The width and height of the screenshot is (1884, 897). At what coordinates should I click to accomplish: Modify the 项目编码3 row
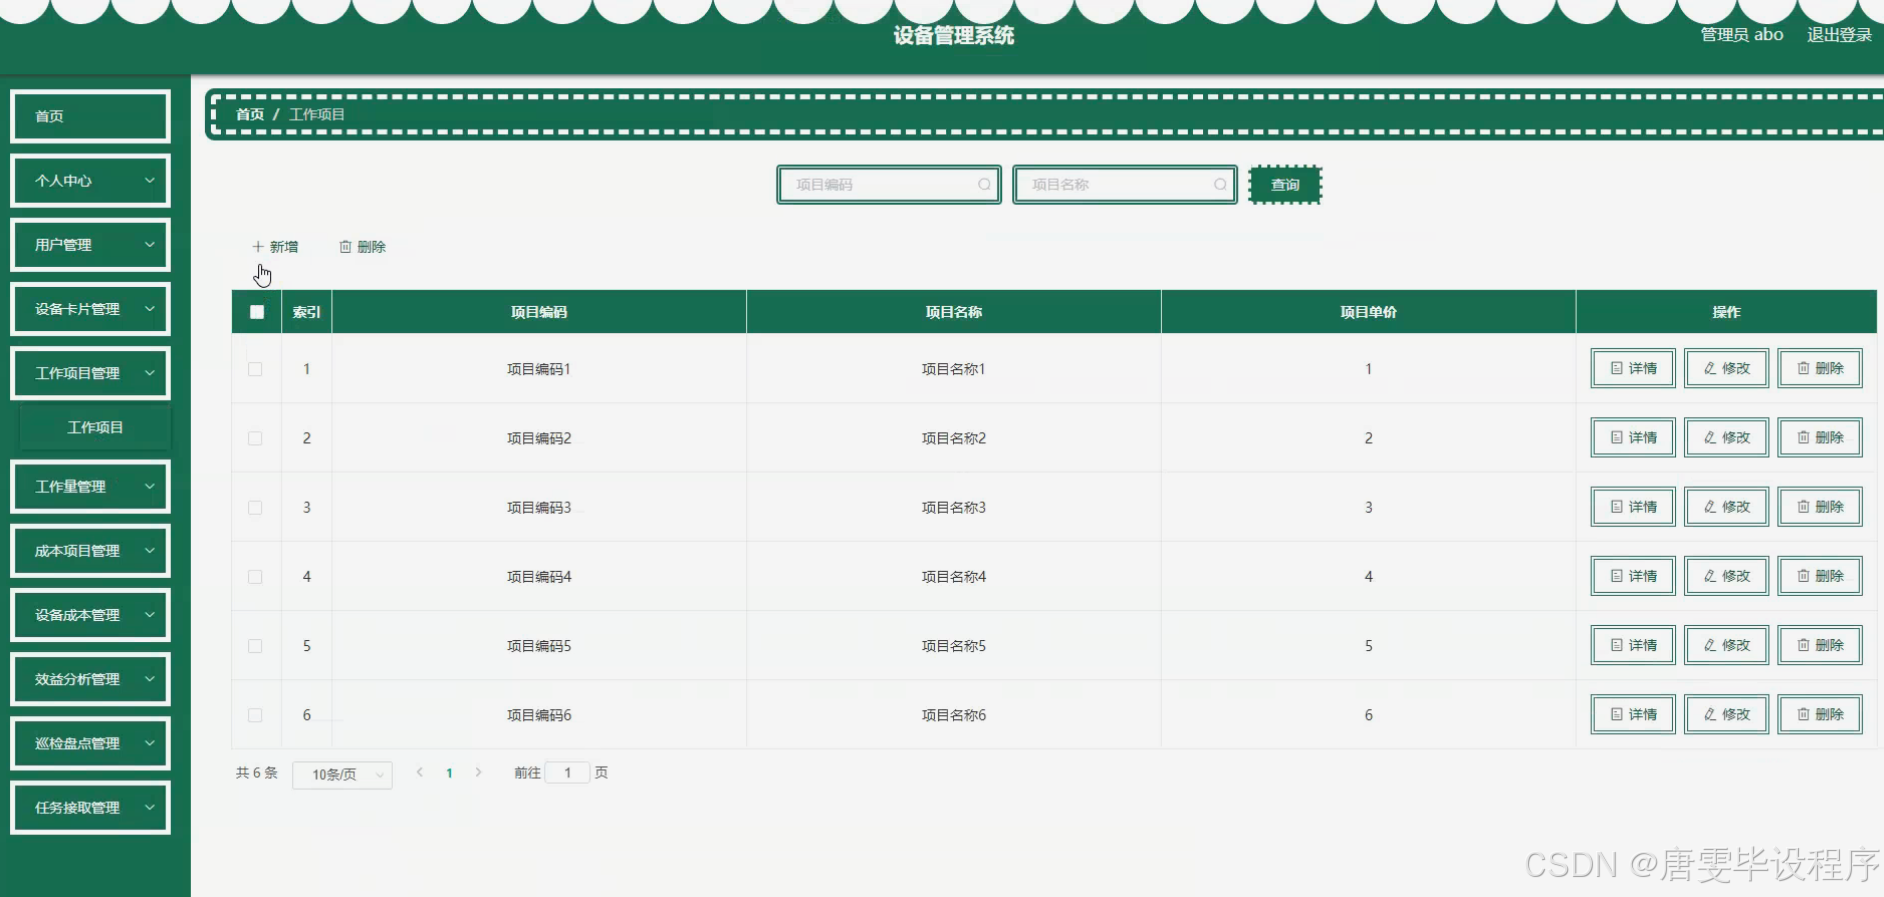[1726, 507]
